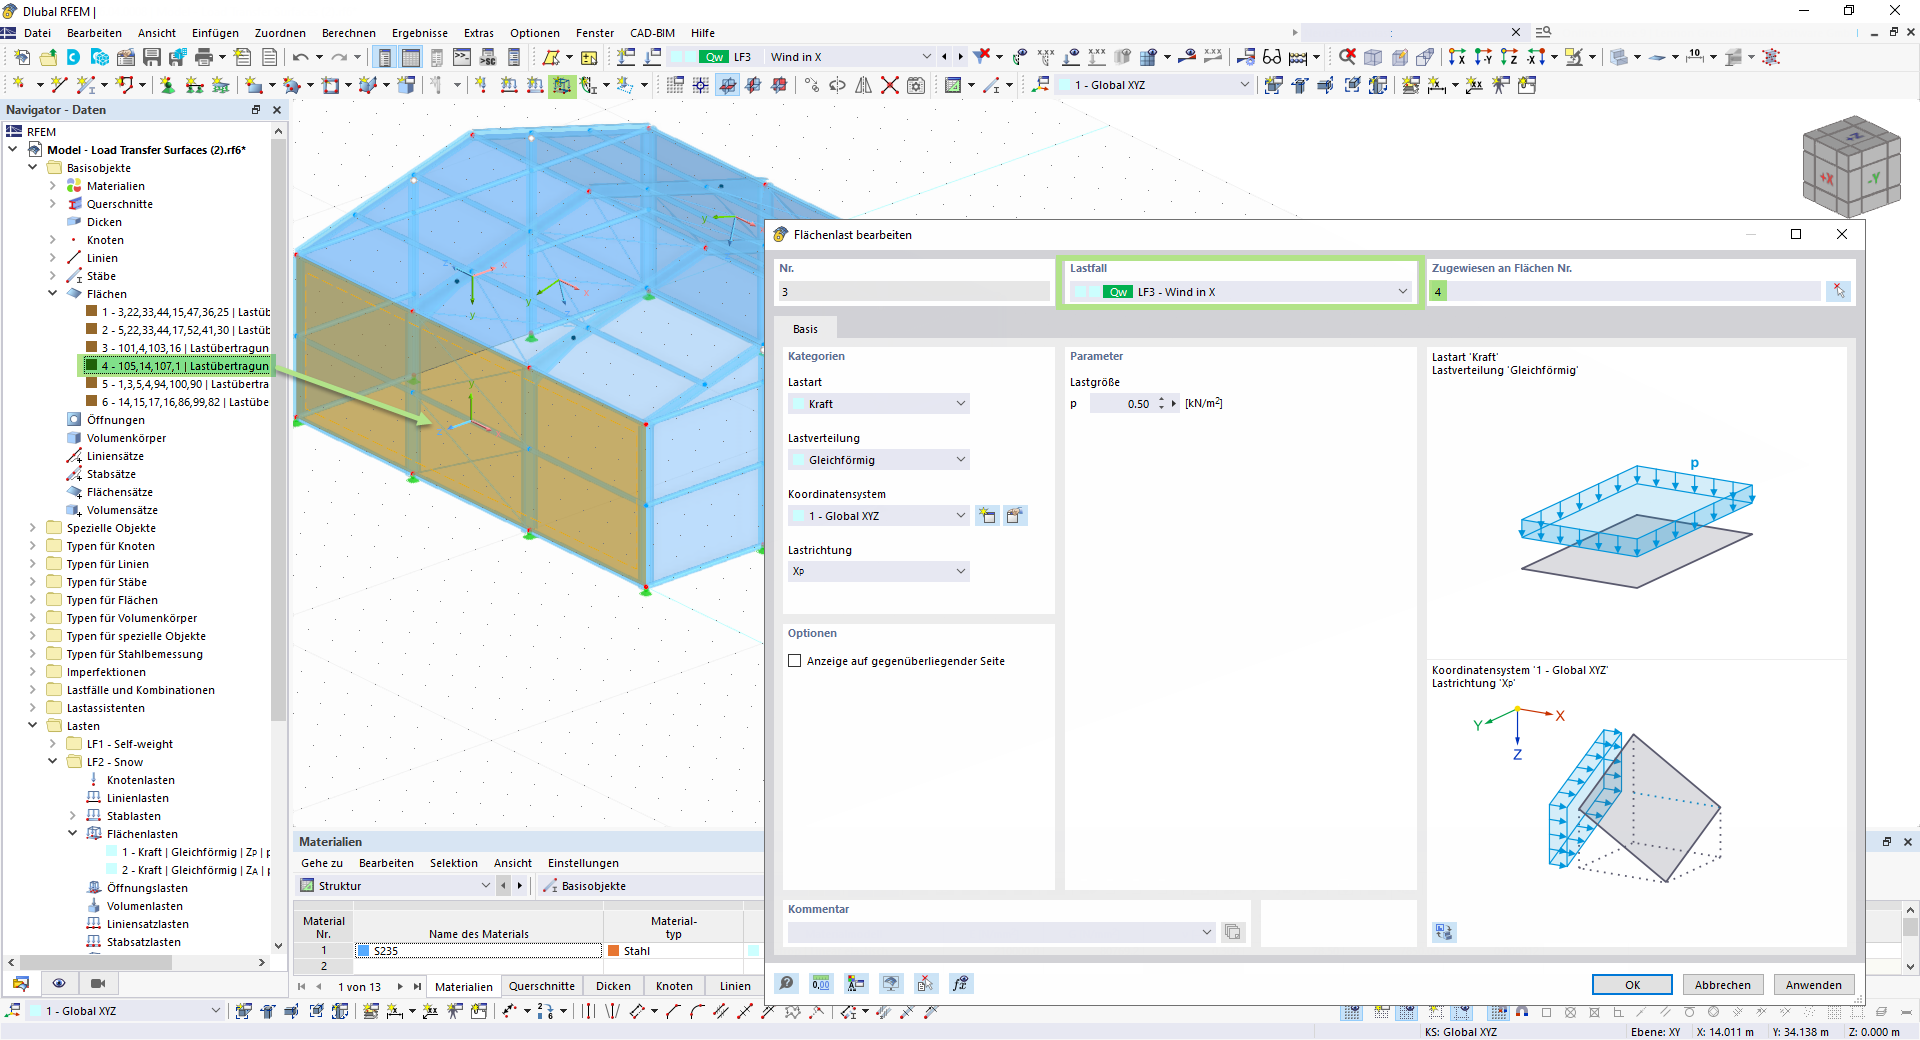The height and width of the screenshot is (1040, 1920).
Task: Open the Berechnen menu
Action: [349, 33]
